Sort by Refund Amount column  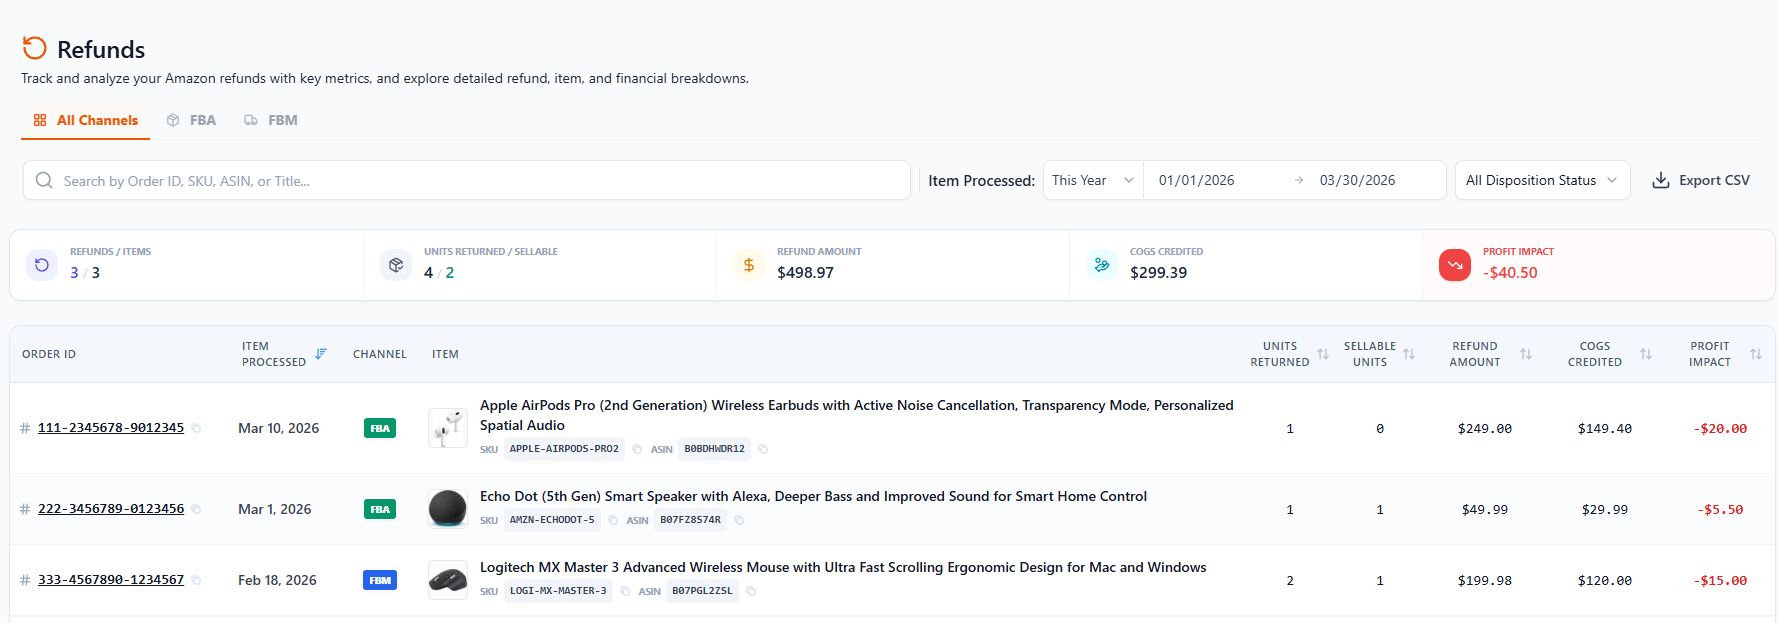point(1526,354)
